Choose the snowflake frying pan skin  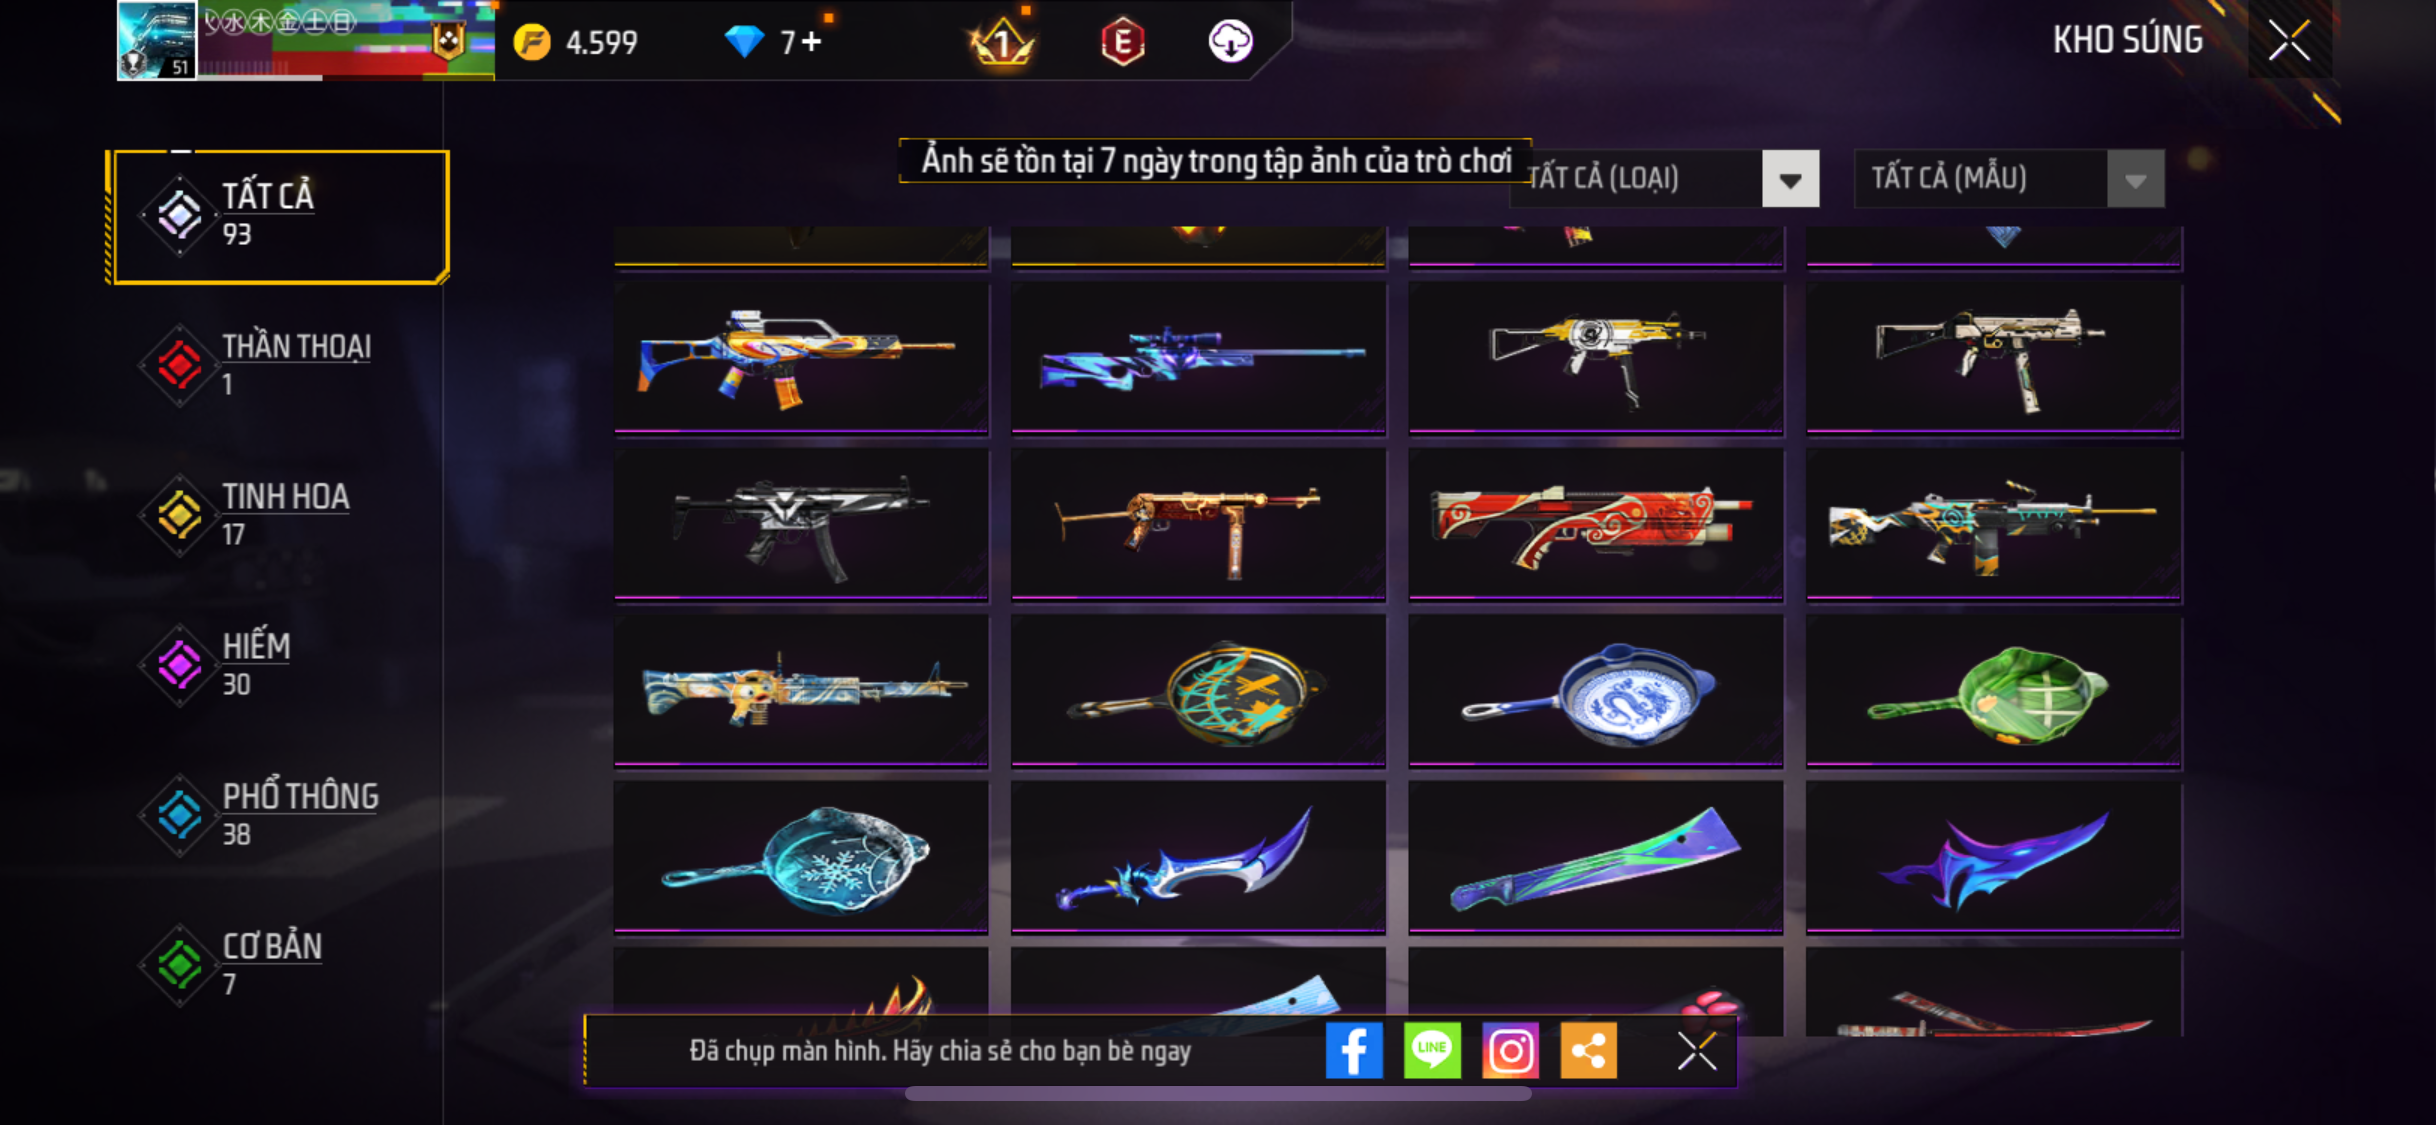[801, 857]
